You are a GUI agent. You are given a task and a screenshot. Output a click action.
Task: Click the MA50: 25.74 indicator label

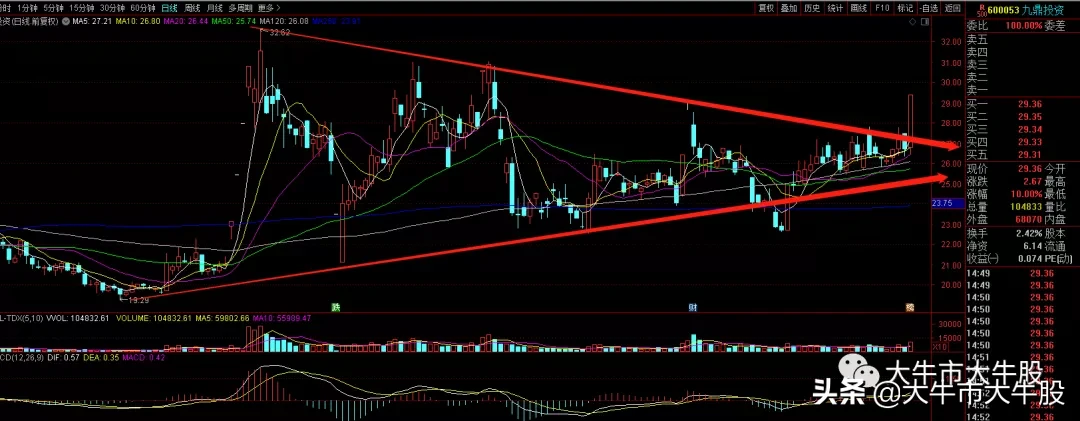point(234,22)
